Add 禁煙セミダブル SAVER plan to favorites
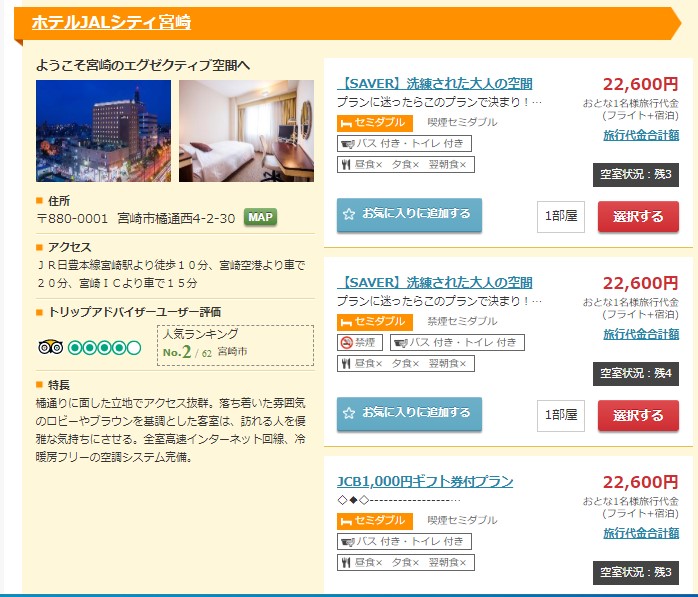The height and width of the screenshot is (597, 698). pos(409,414)
